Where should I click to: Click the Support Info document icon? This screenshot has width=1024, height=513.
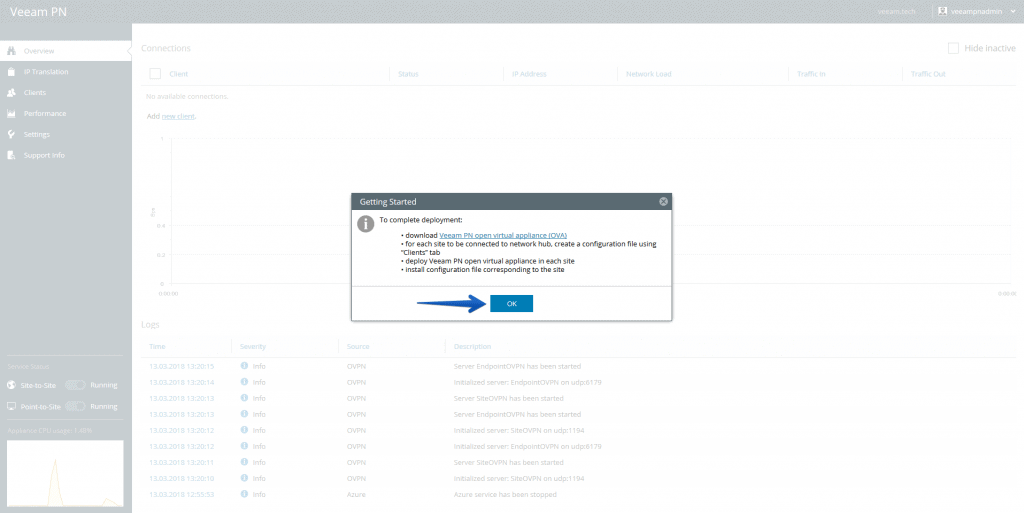[11, 155]
